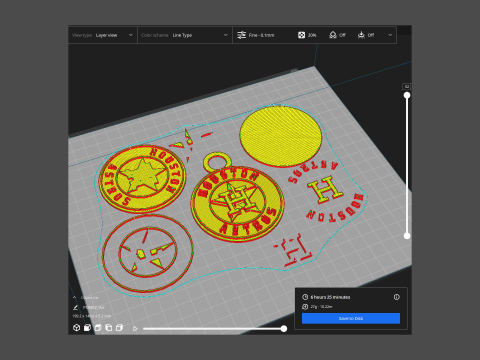Viewport: 480px width, 360px height.
Task: Click the model dimensions text
Action: pyautogui.click(x=92, y=316)
